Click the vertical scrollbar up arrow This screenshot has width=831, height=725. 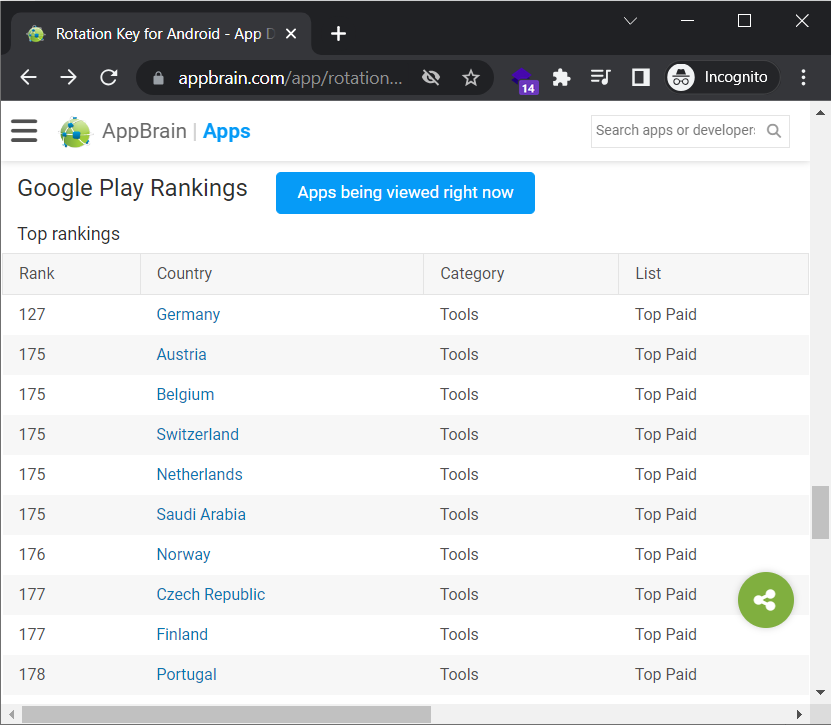(820, 112)
